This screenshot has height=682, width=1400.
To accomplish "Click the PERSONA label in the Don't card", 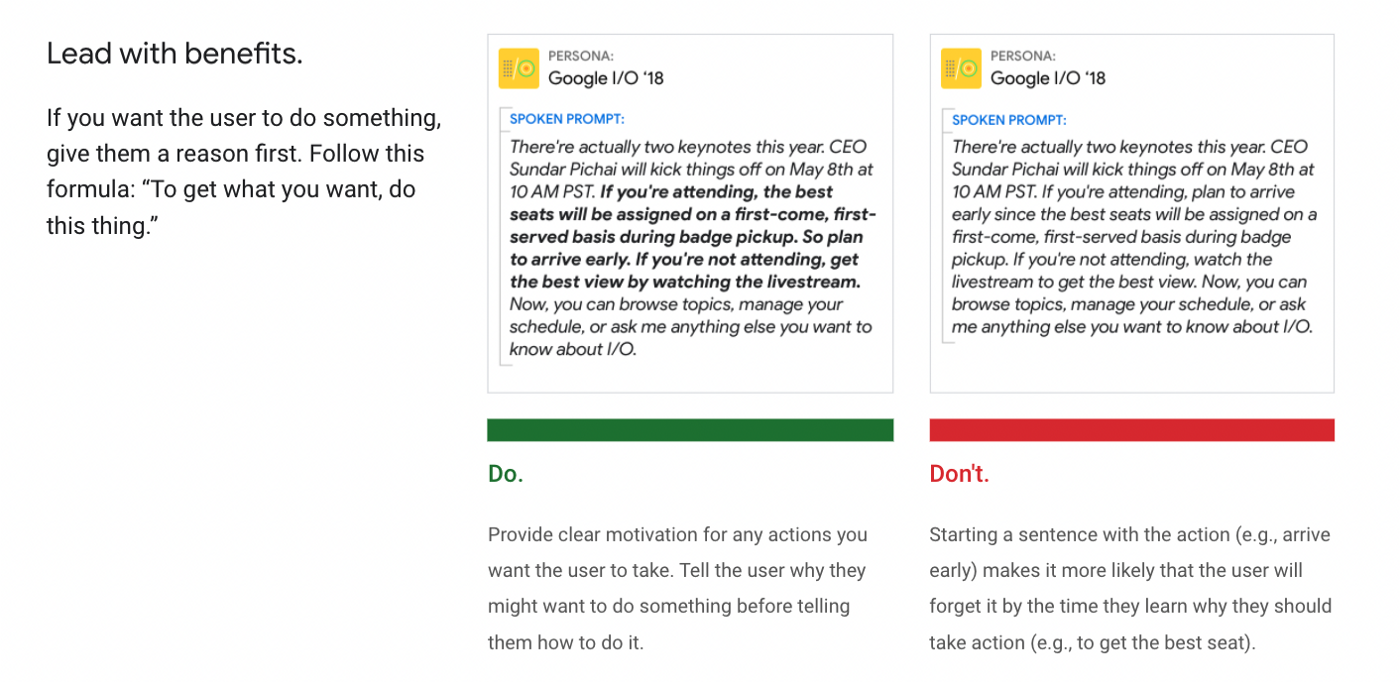I will click(1023, 57).
